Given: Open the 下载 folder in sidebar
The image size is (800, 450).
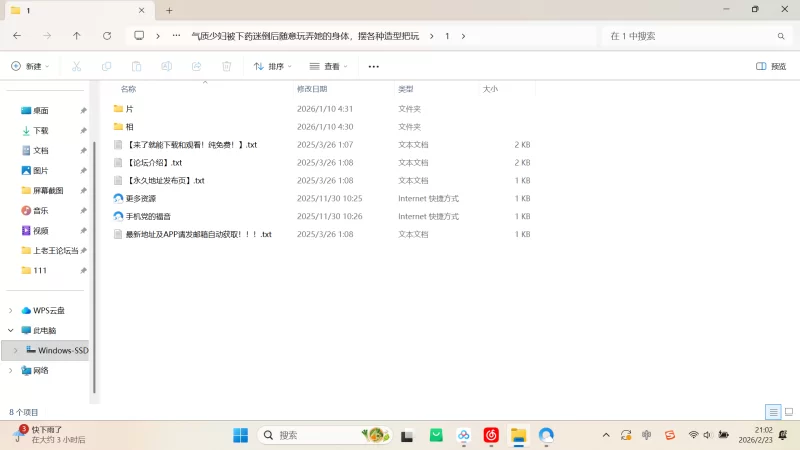Looking at the screenshot, I should [41, 130].
